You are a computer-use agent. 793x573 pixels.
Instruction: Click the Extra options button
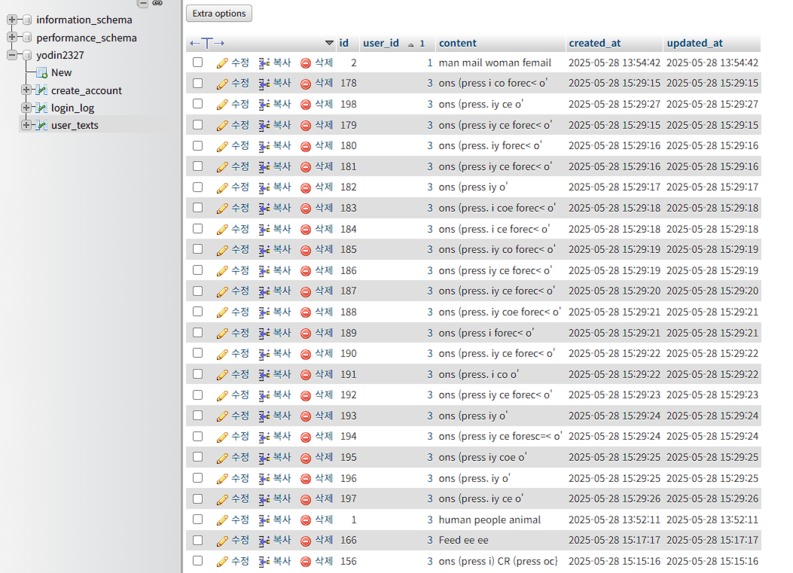[219, 14]
